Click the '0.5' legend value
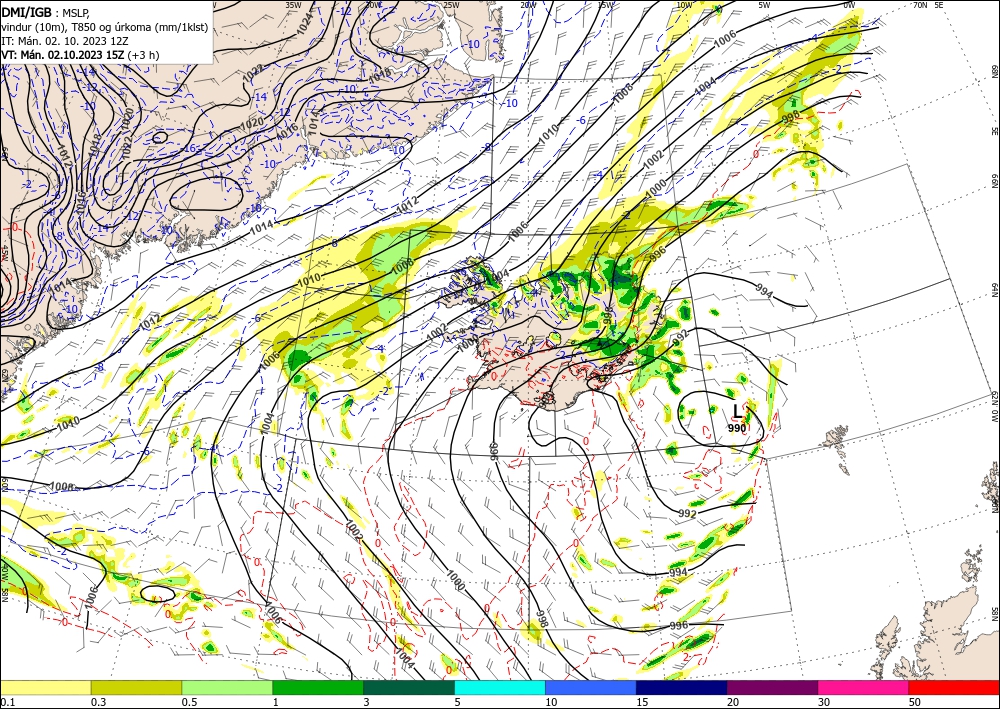This screenshot has height=709, width=1000. coord(189,702)
